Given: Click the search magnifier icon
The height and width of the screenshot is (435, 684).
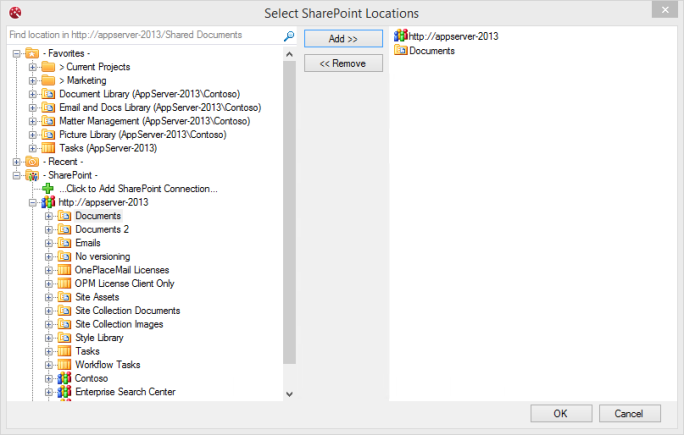Looking at the screenshot, I should pyautogui.click(x=289, y=36).
